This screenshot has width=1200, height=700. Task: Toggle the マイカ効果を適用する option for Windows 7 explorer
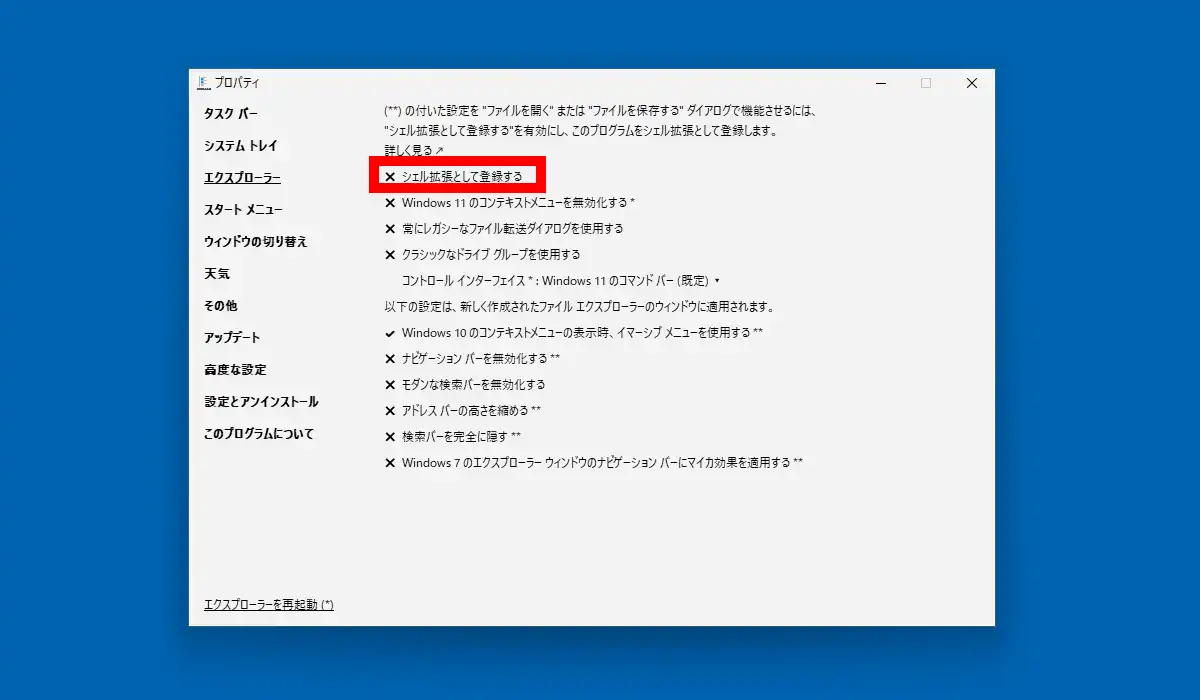click(x=594, y=463)
